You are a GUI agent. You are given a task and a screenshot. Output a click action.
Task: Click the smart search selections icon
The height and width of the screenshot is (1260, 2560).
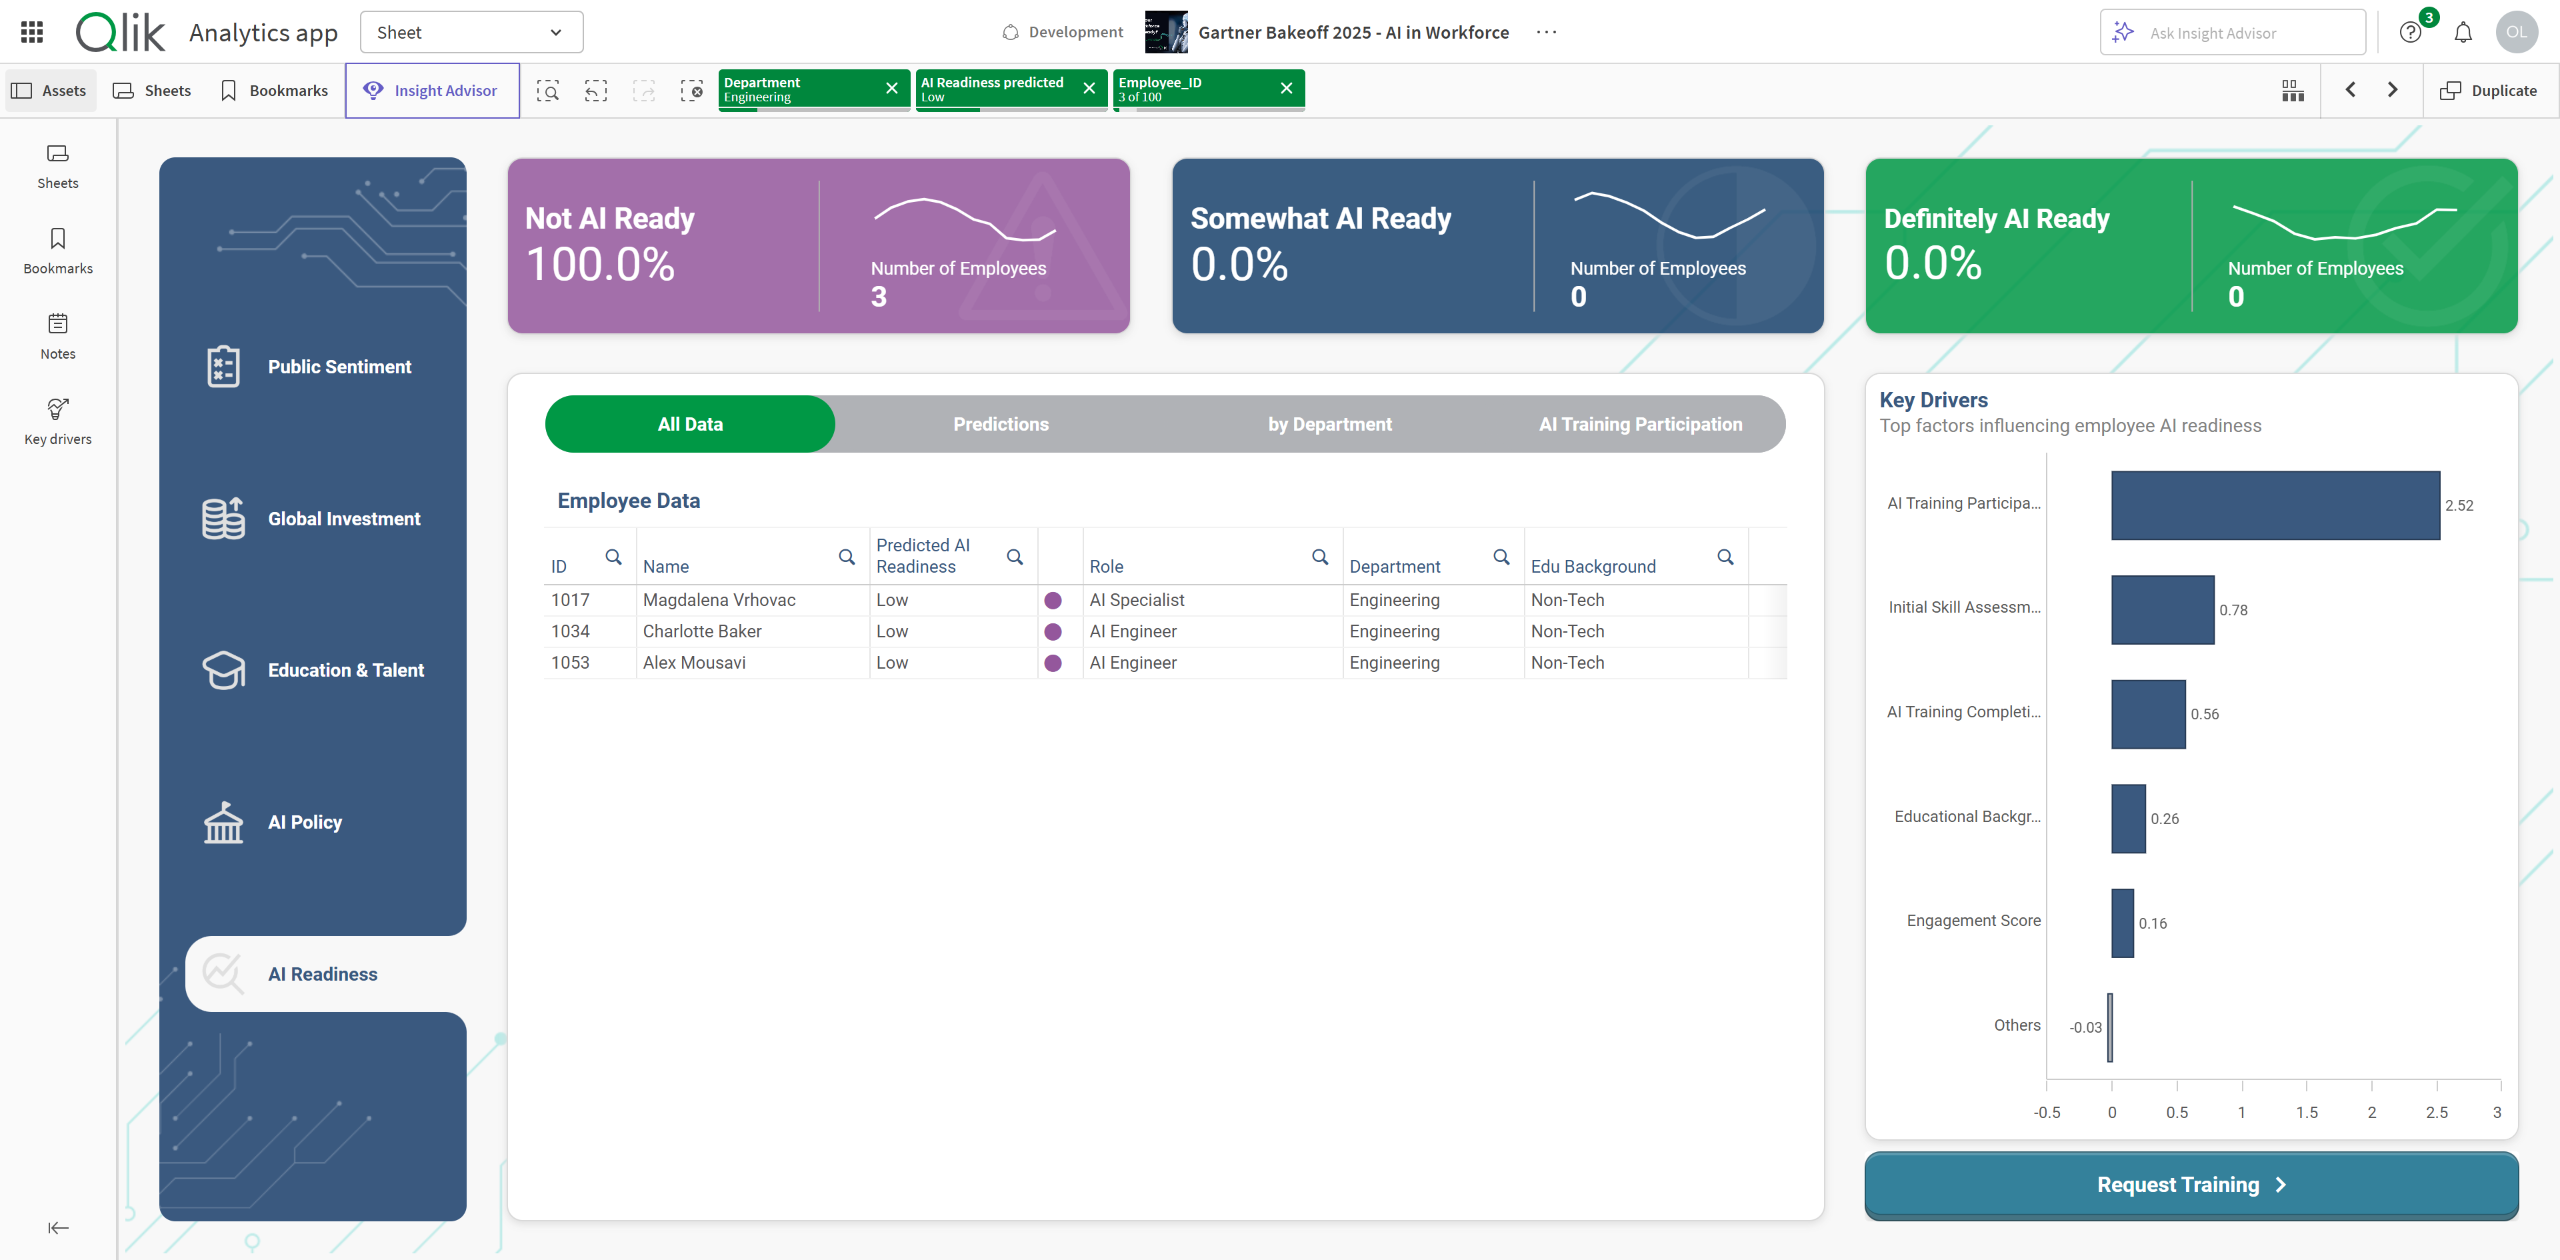547,91
